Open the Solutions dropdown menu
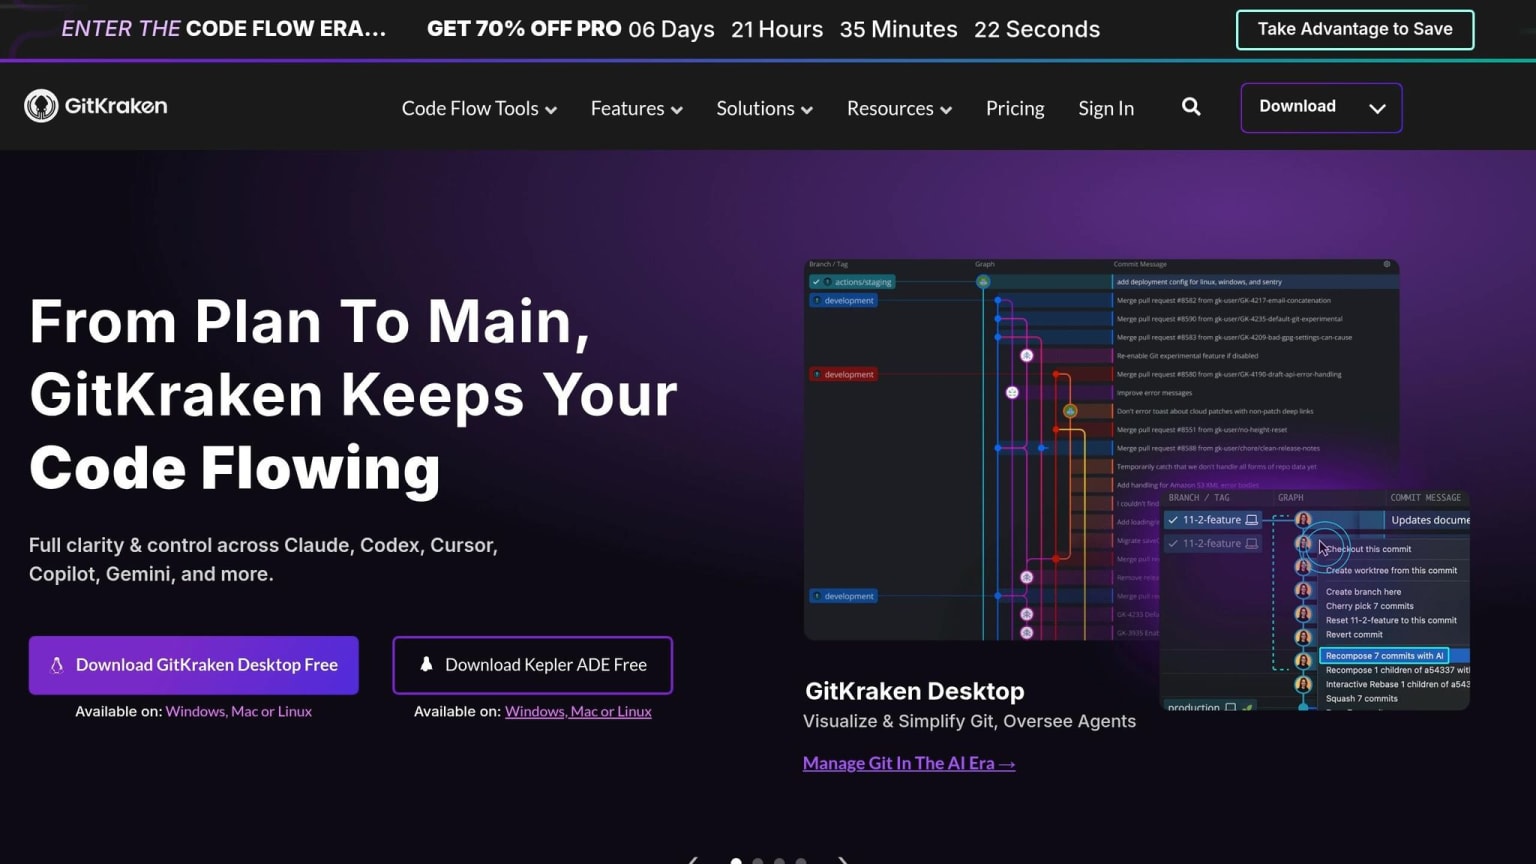 click(764, 108)
